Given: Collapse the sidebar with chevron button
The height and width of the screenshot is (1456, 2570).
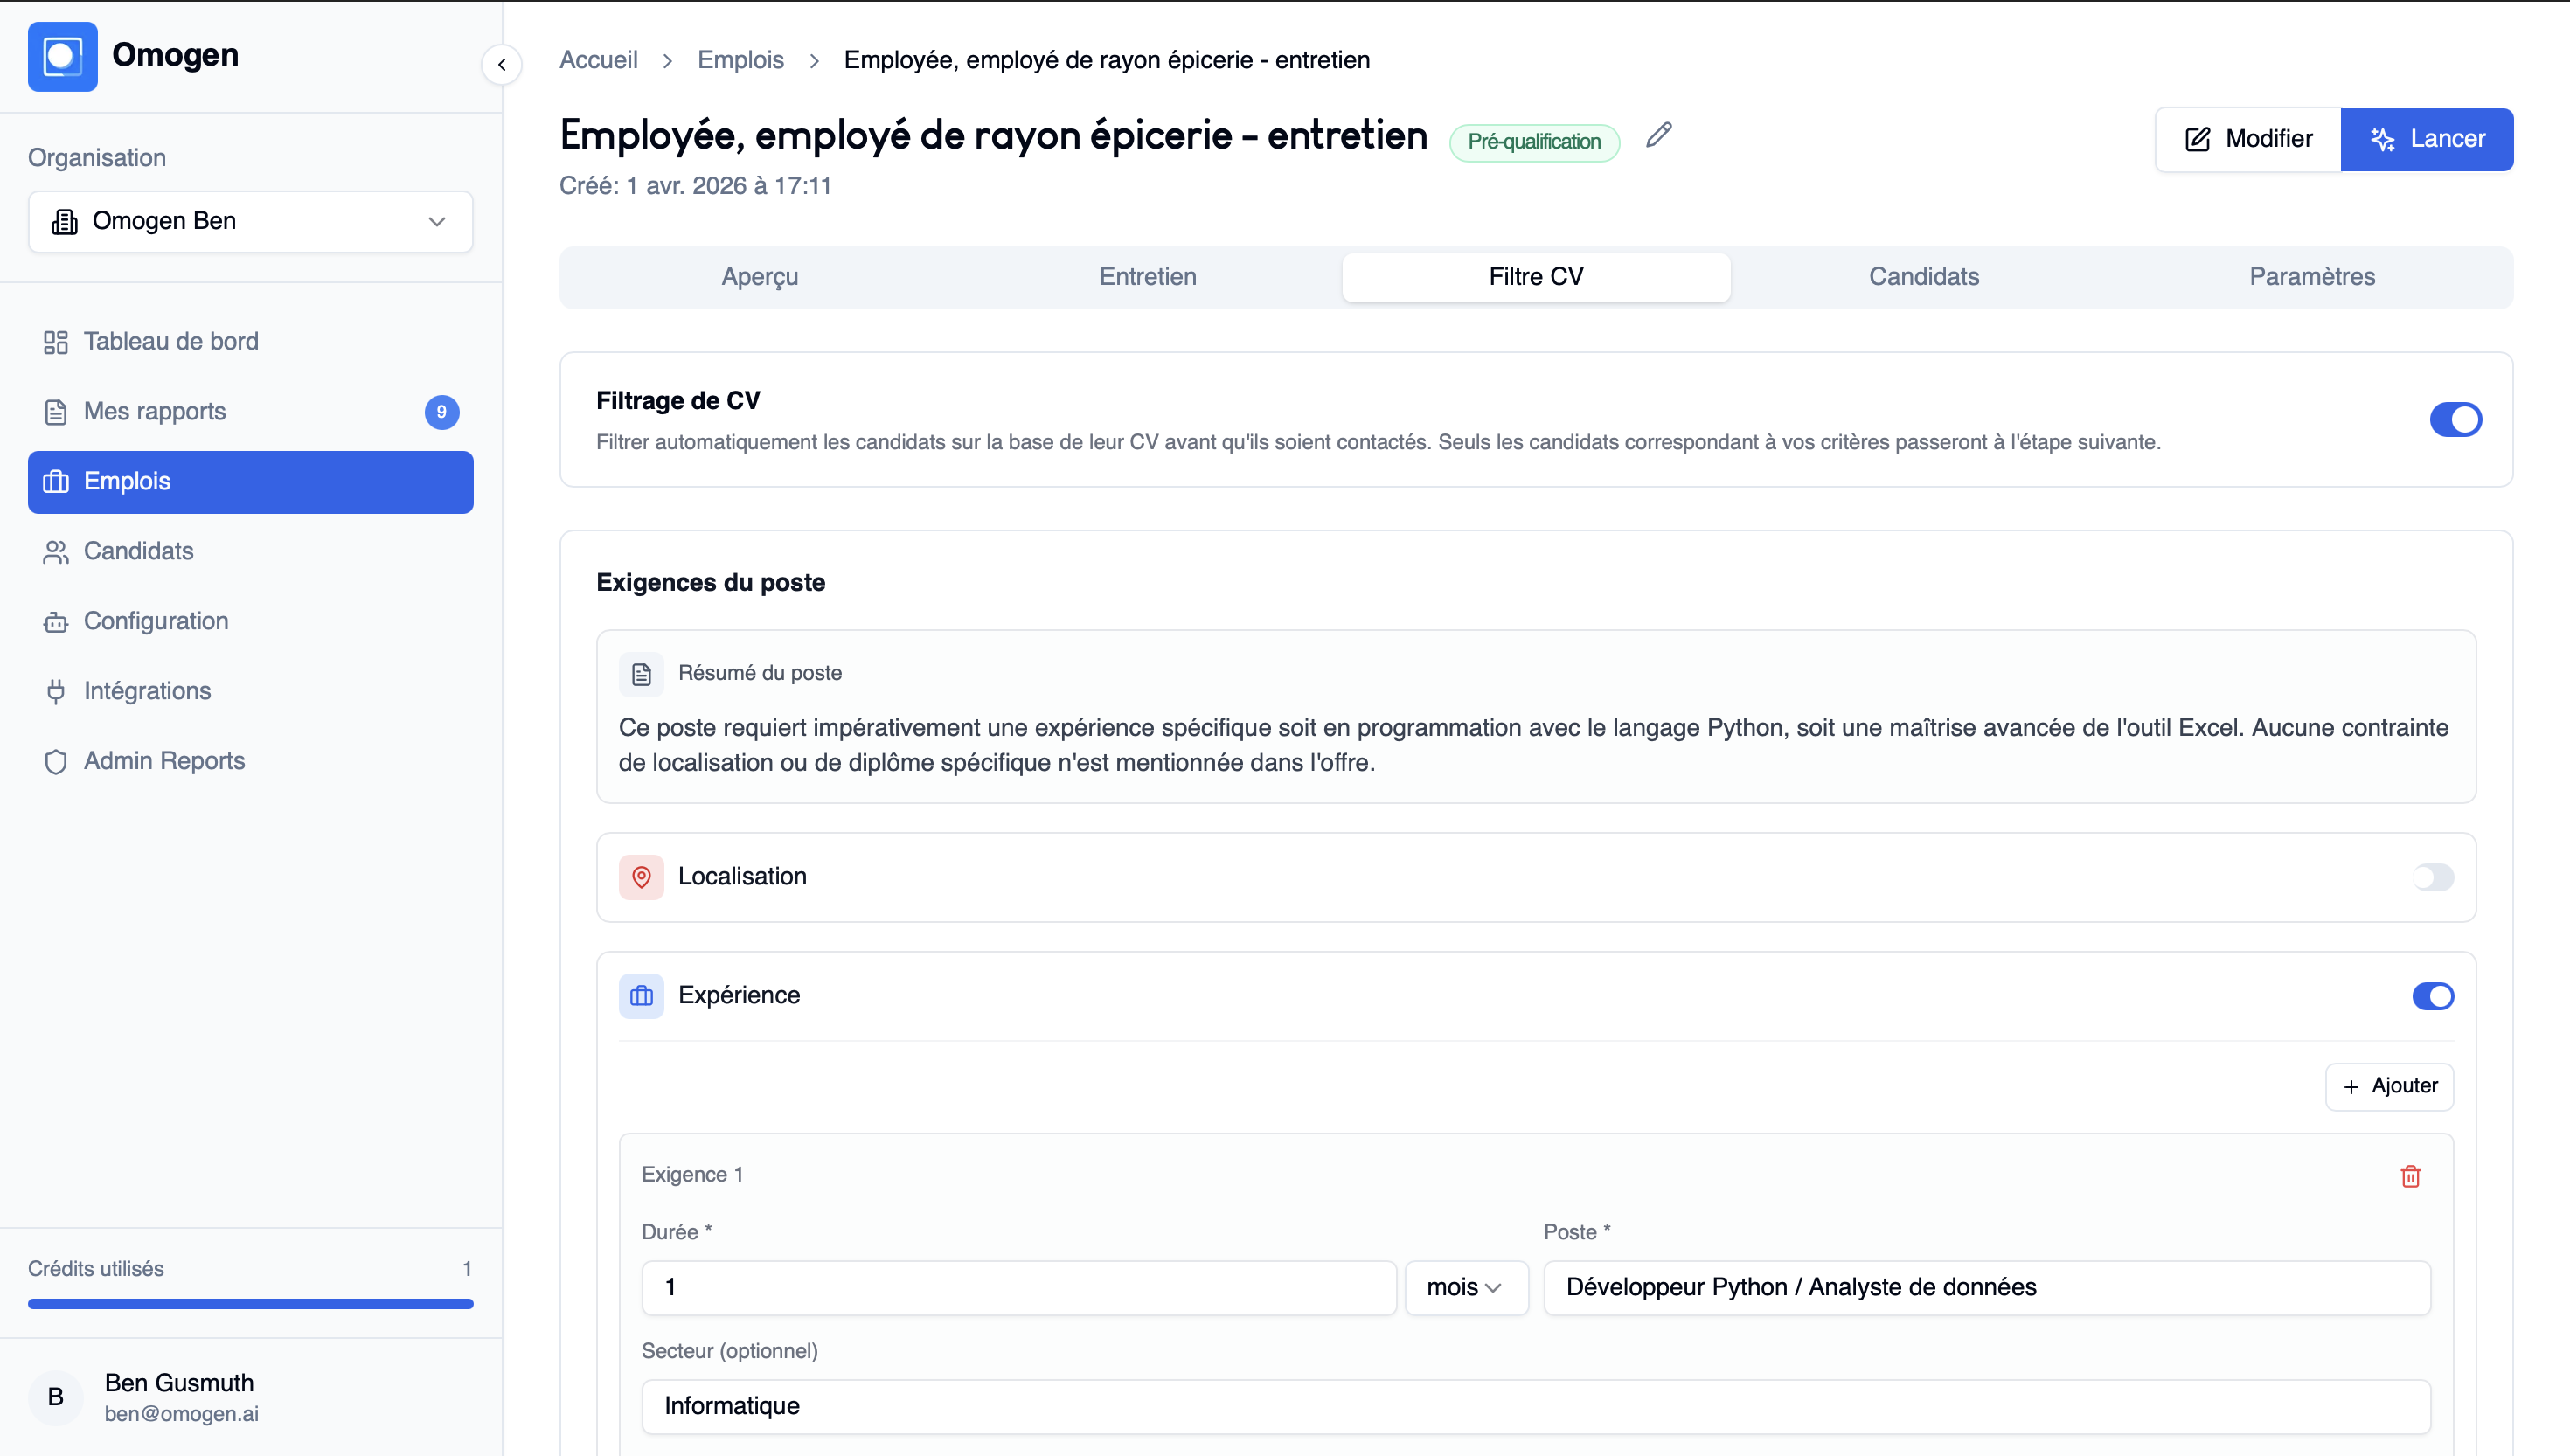Looking at the screenshot, I should pos(502,65).
